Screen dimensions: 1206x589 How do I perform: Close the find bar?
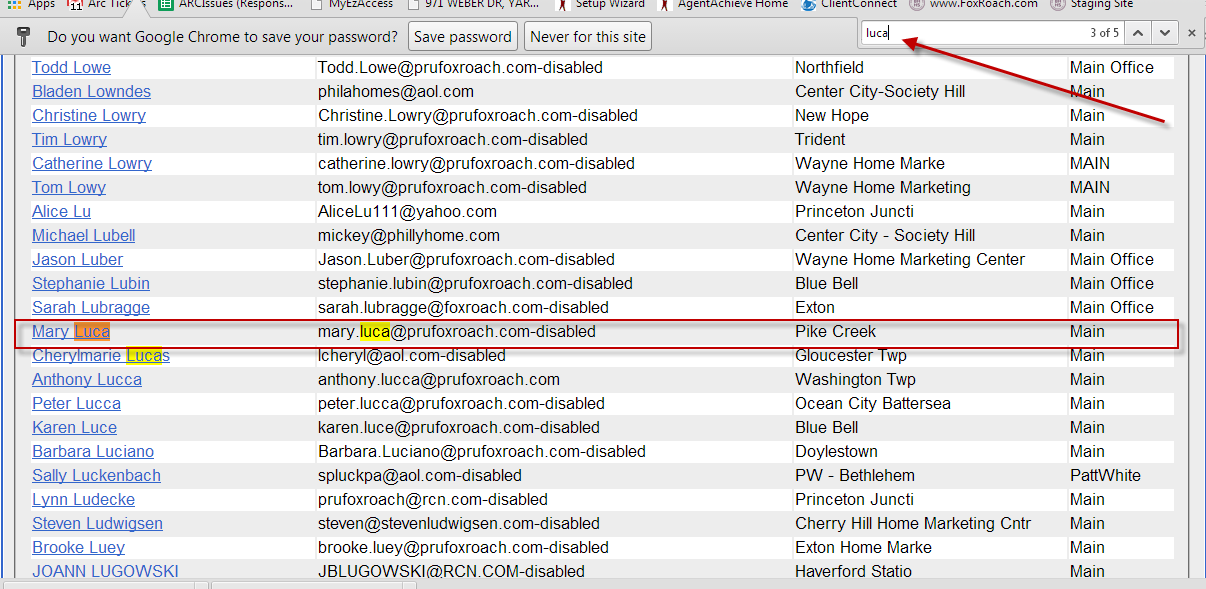[1191, 33]
